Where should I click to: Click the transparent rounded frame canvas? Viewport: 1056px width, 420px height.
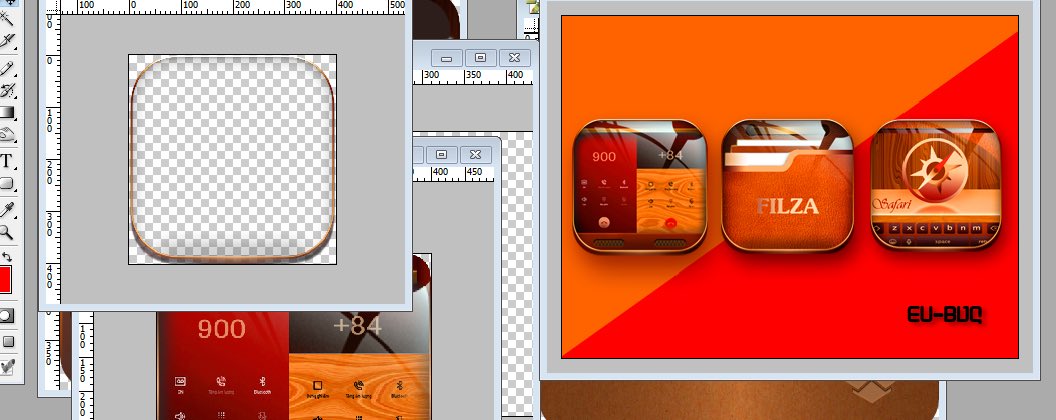(x=232, y=159)
